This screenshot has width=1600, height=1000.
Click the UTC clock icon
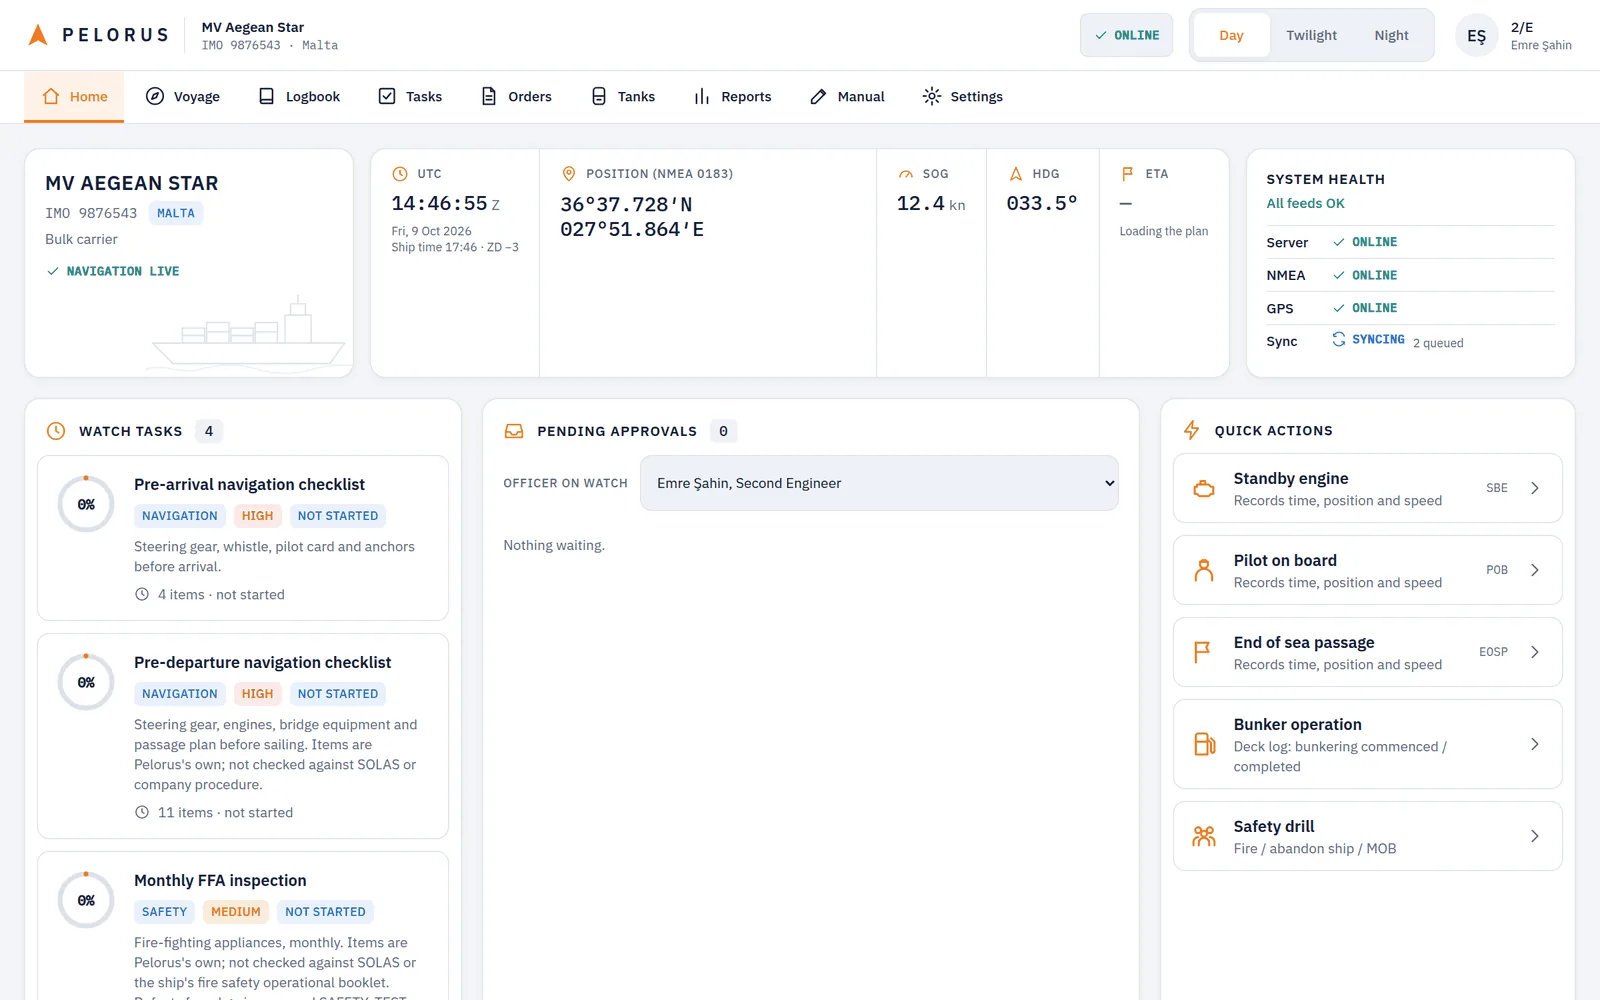(400, 174)
